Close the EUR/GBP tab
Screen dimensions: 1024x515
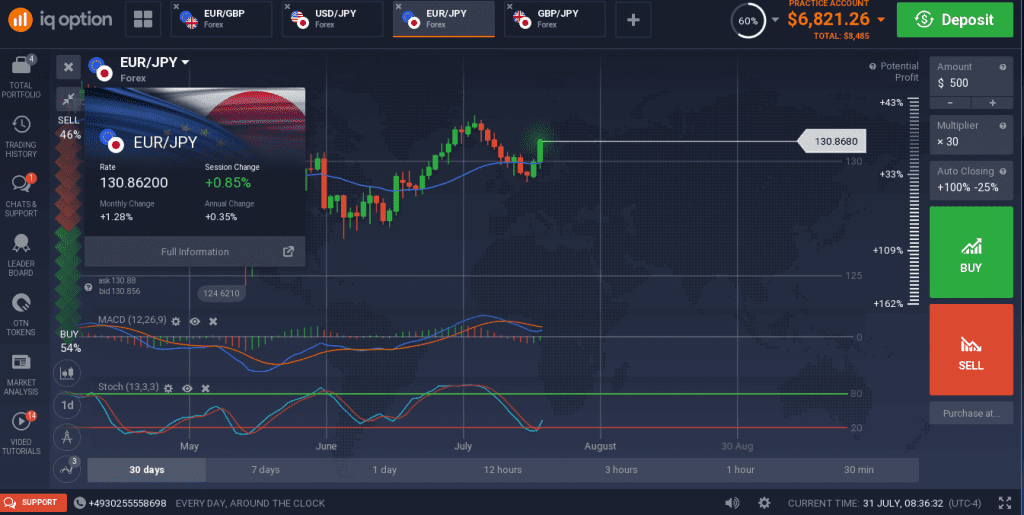(x=176, y=7)
